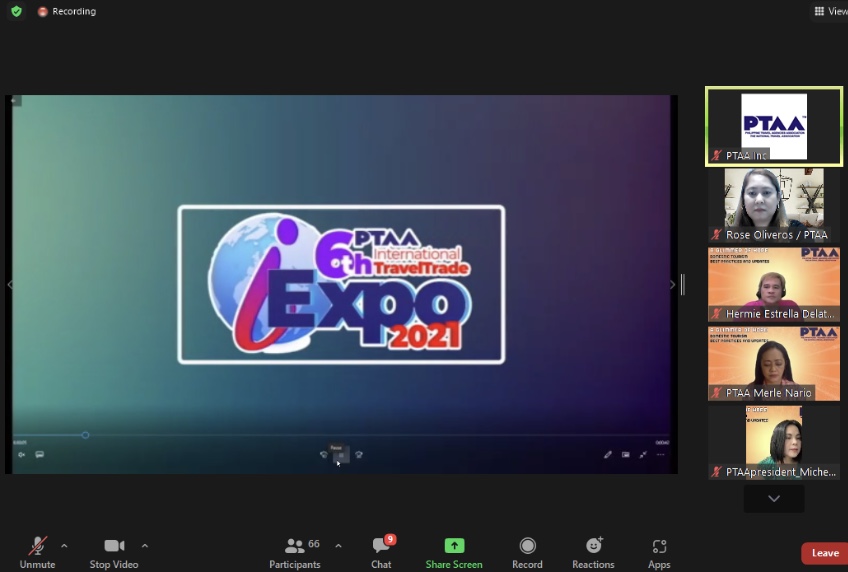Click the red Recording indicator
848x572 pixels.
click(x=67, y=11)
